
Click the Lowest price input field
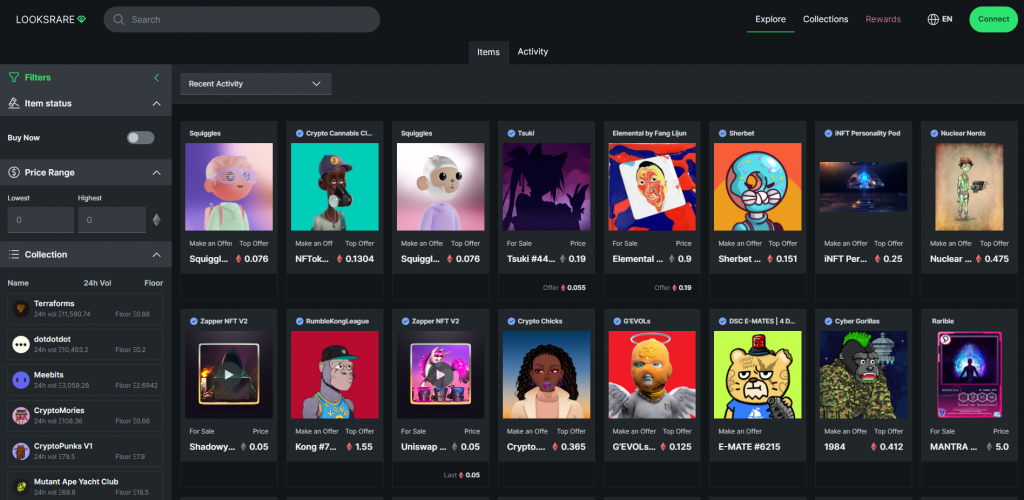click(x=40, y=220)
